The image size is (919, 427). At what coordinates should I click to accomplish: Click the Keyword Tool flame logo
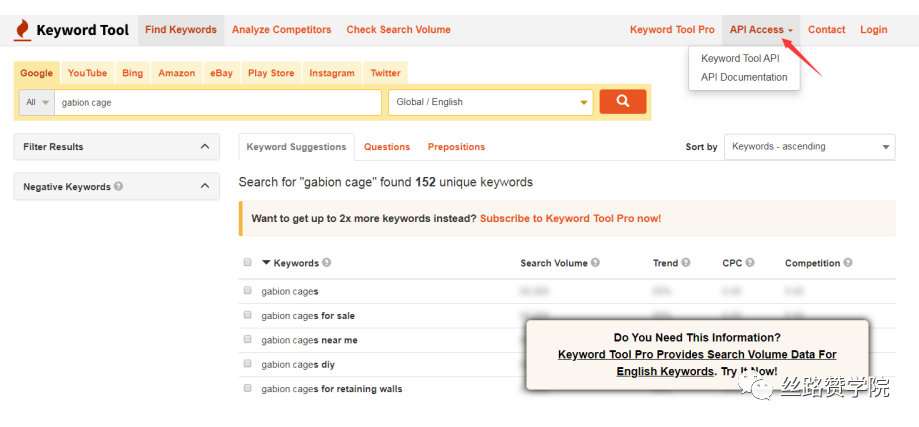(22, 30)
